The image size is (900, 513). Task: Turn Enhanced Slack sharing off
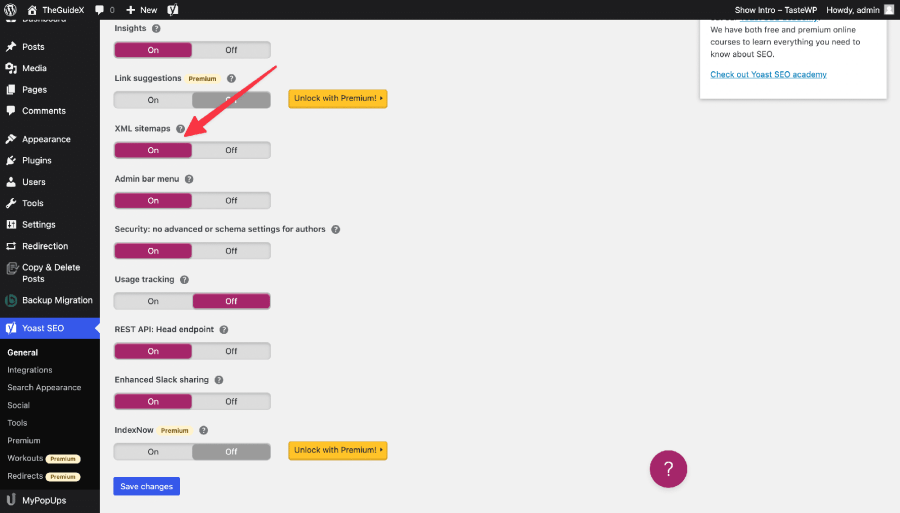(x=231, y=401)
